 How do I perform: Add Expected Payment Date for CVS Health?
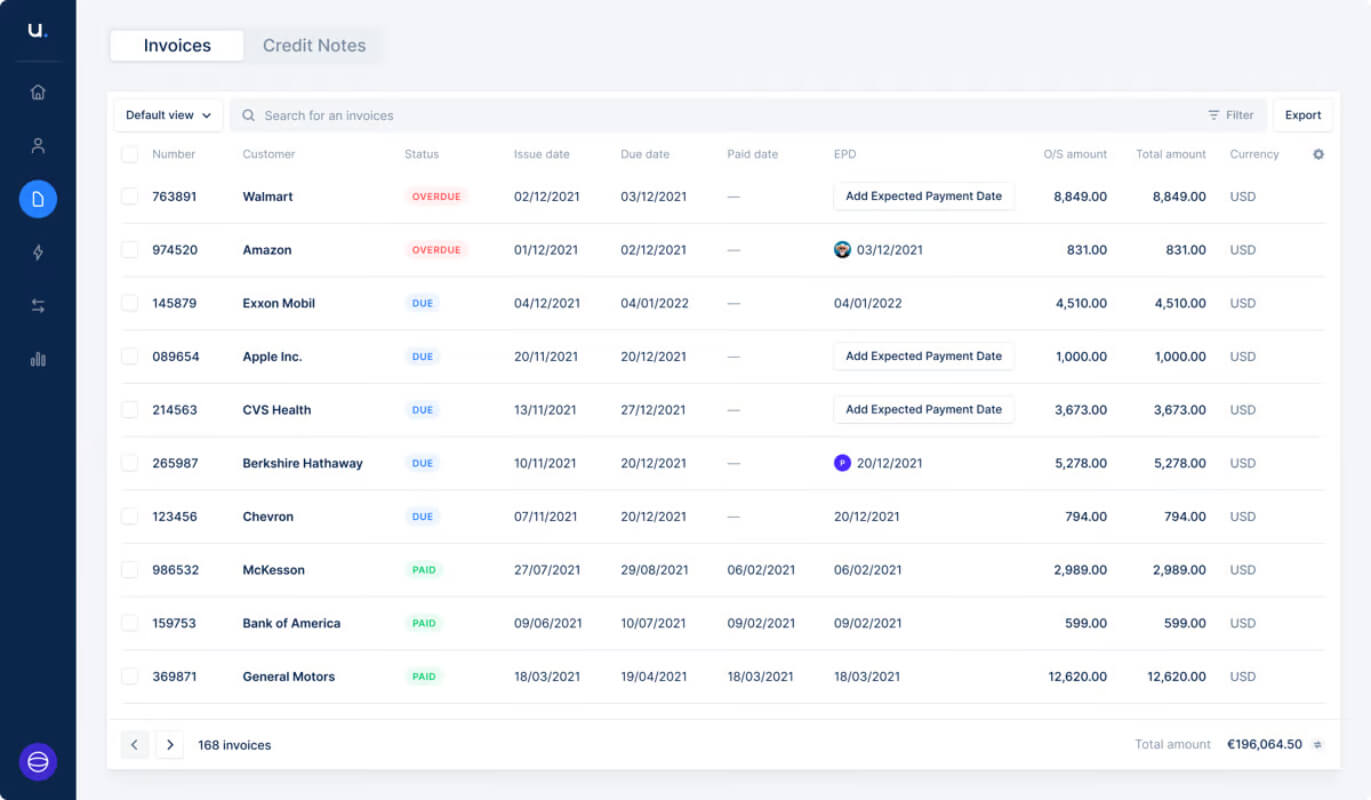pyautogui.click(x=924, y=410)
